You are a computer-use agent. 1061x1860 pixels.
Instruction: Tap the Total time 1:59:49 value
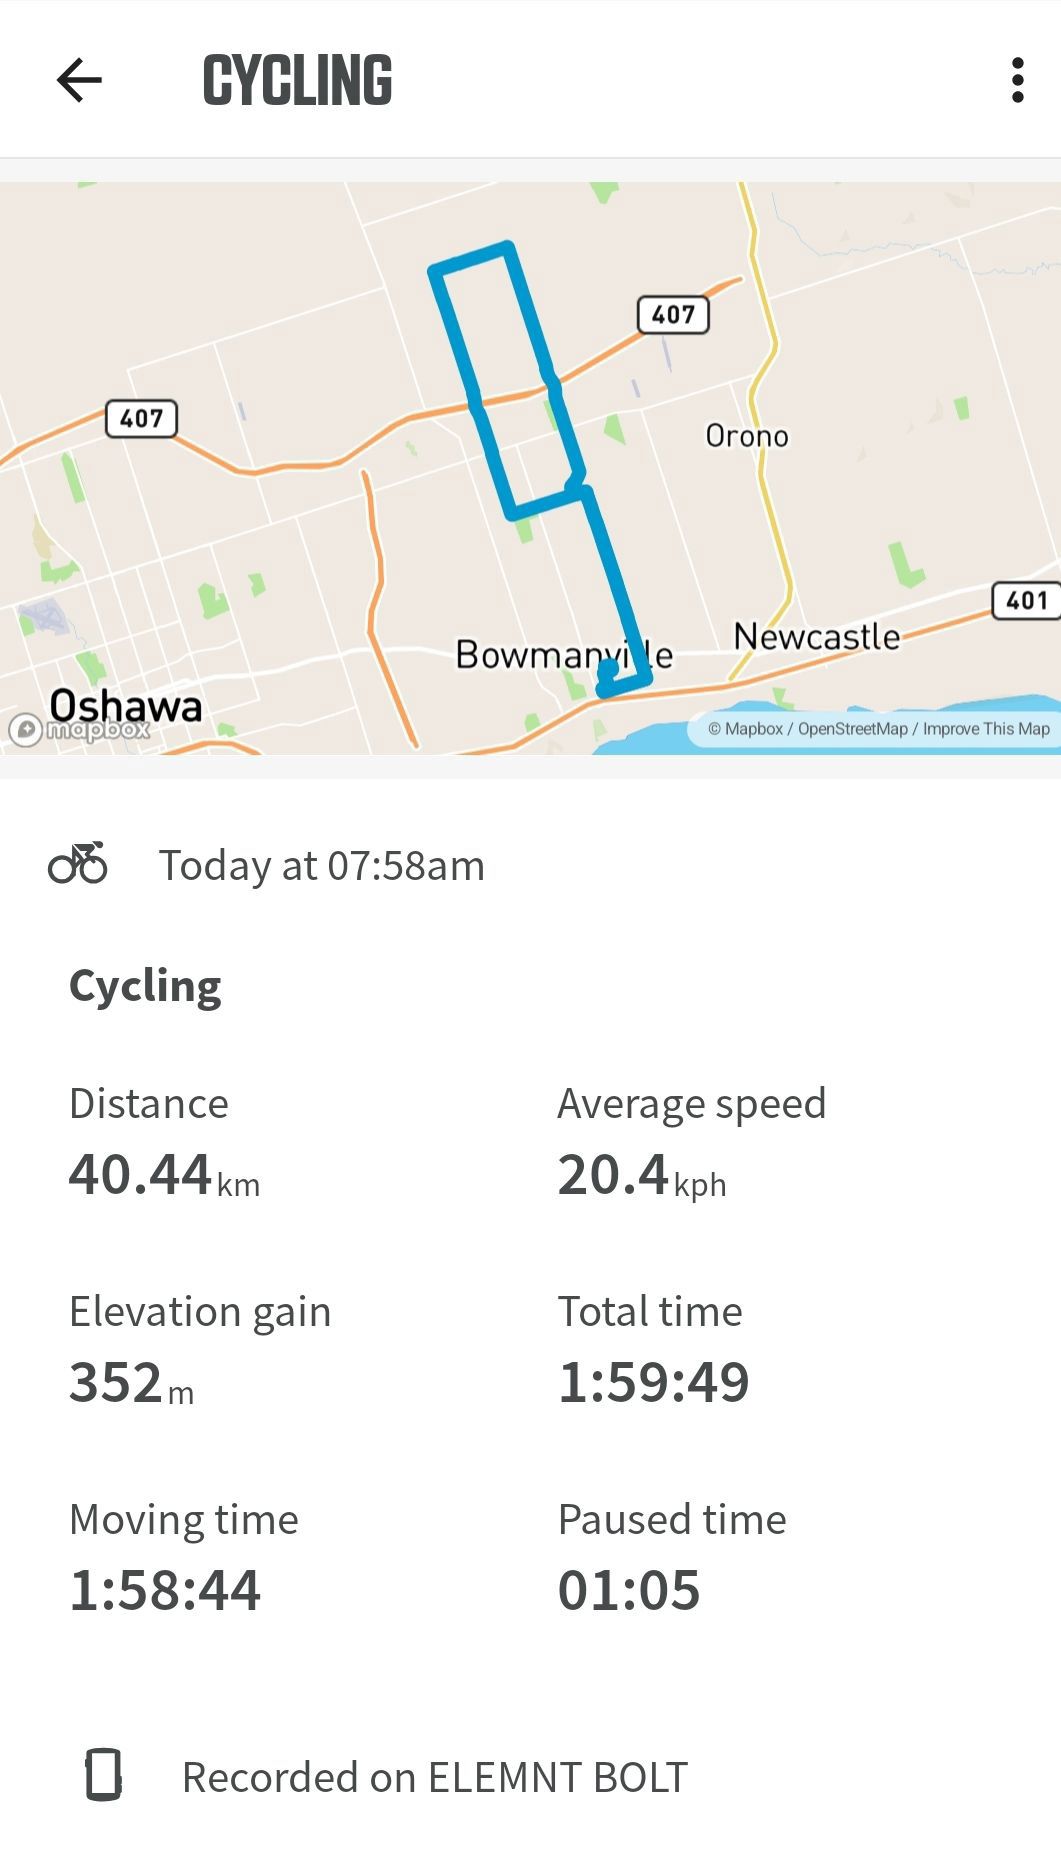point(653,1383)
